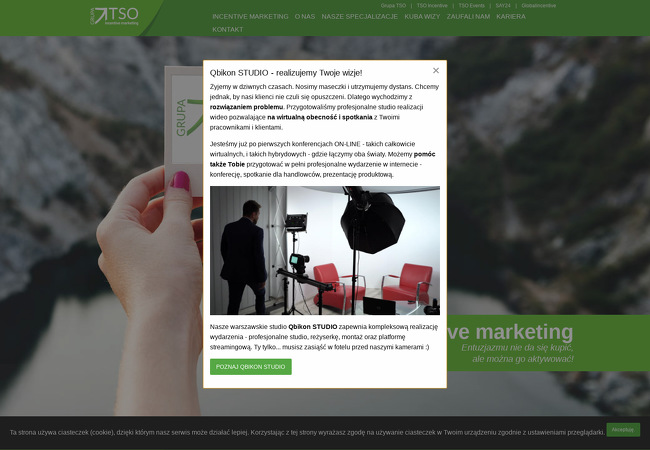Follow the TSO Incentive top link
Viewport: 650px width, 450px height.
432,6
